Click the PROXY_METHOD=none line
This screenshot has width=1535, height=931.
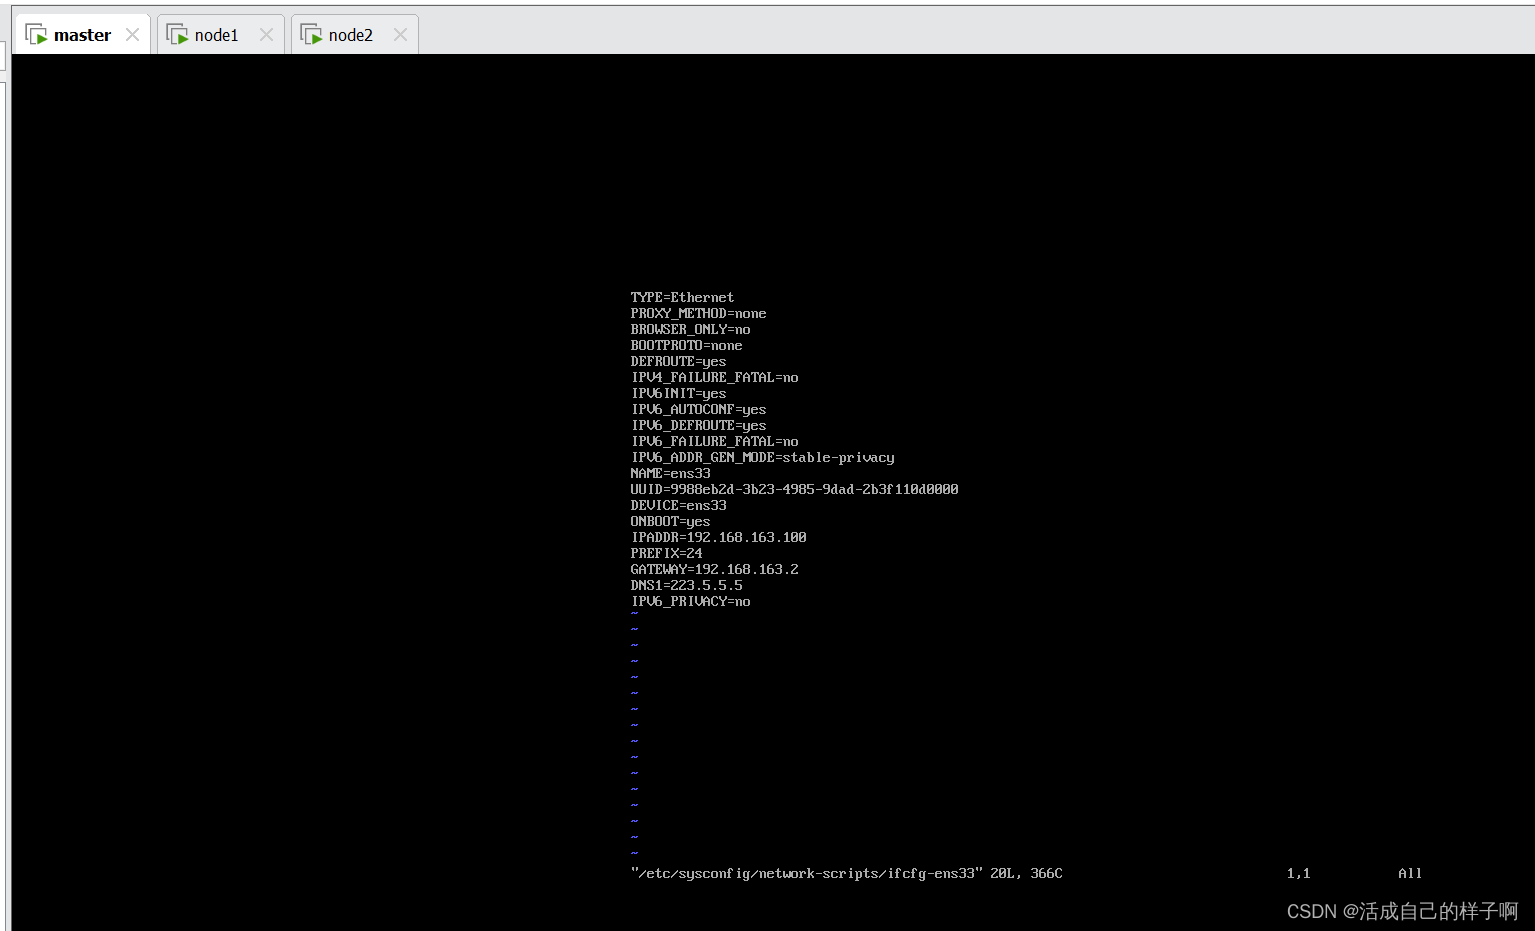pos(698,313)
